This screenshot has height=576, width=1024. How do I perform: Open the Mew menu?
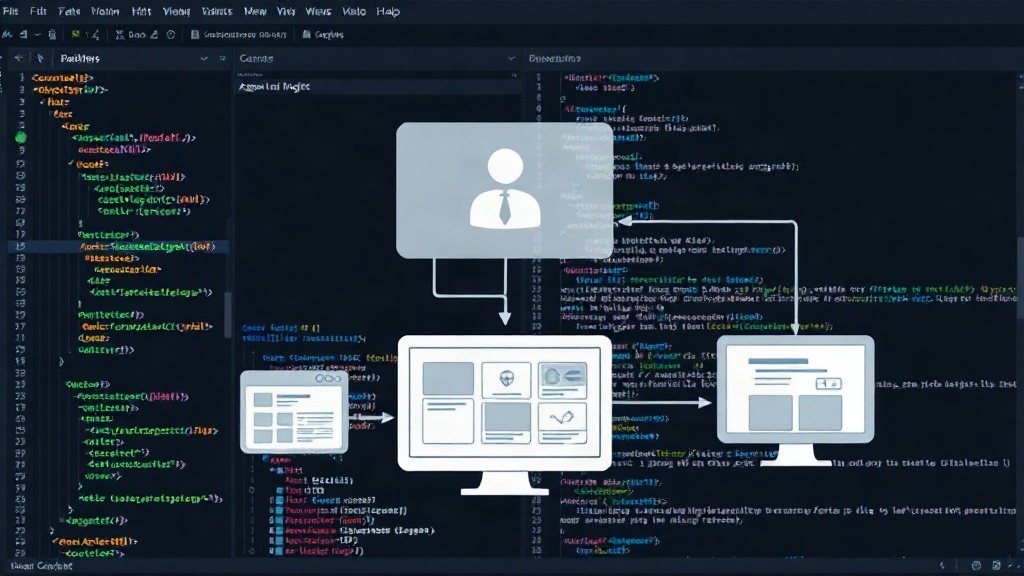pyautogui.click(x=255, y=11)
